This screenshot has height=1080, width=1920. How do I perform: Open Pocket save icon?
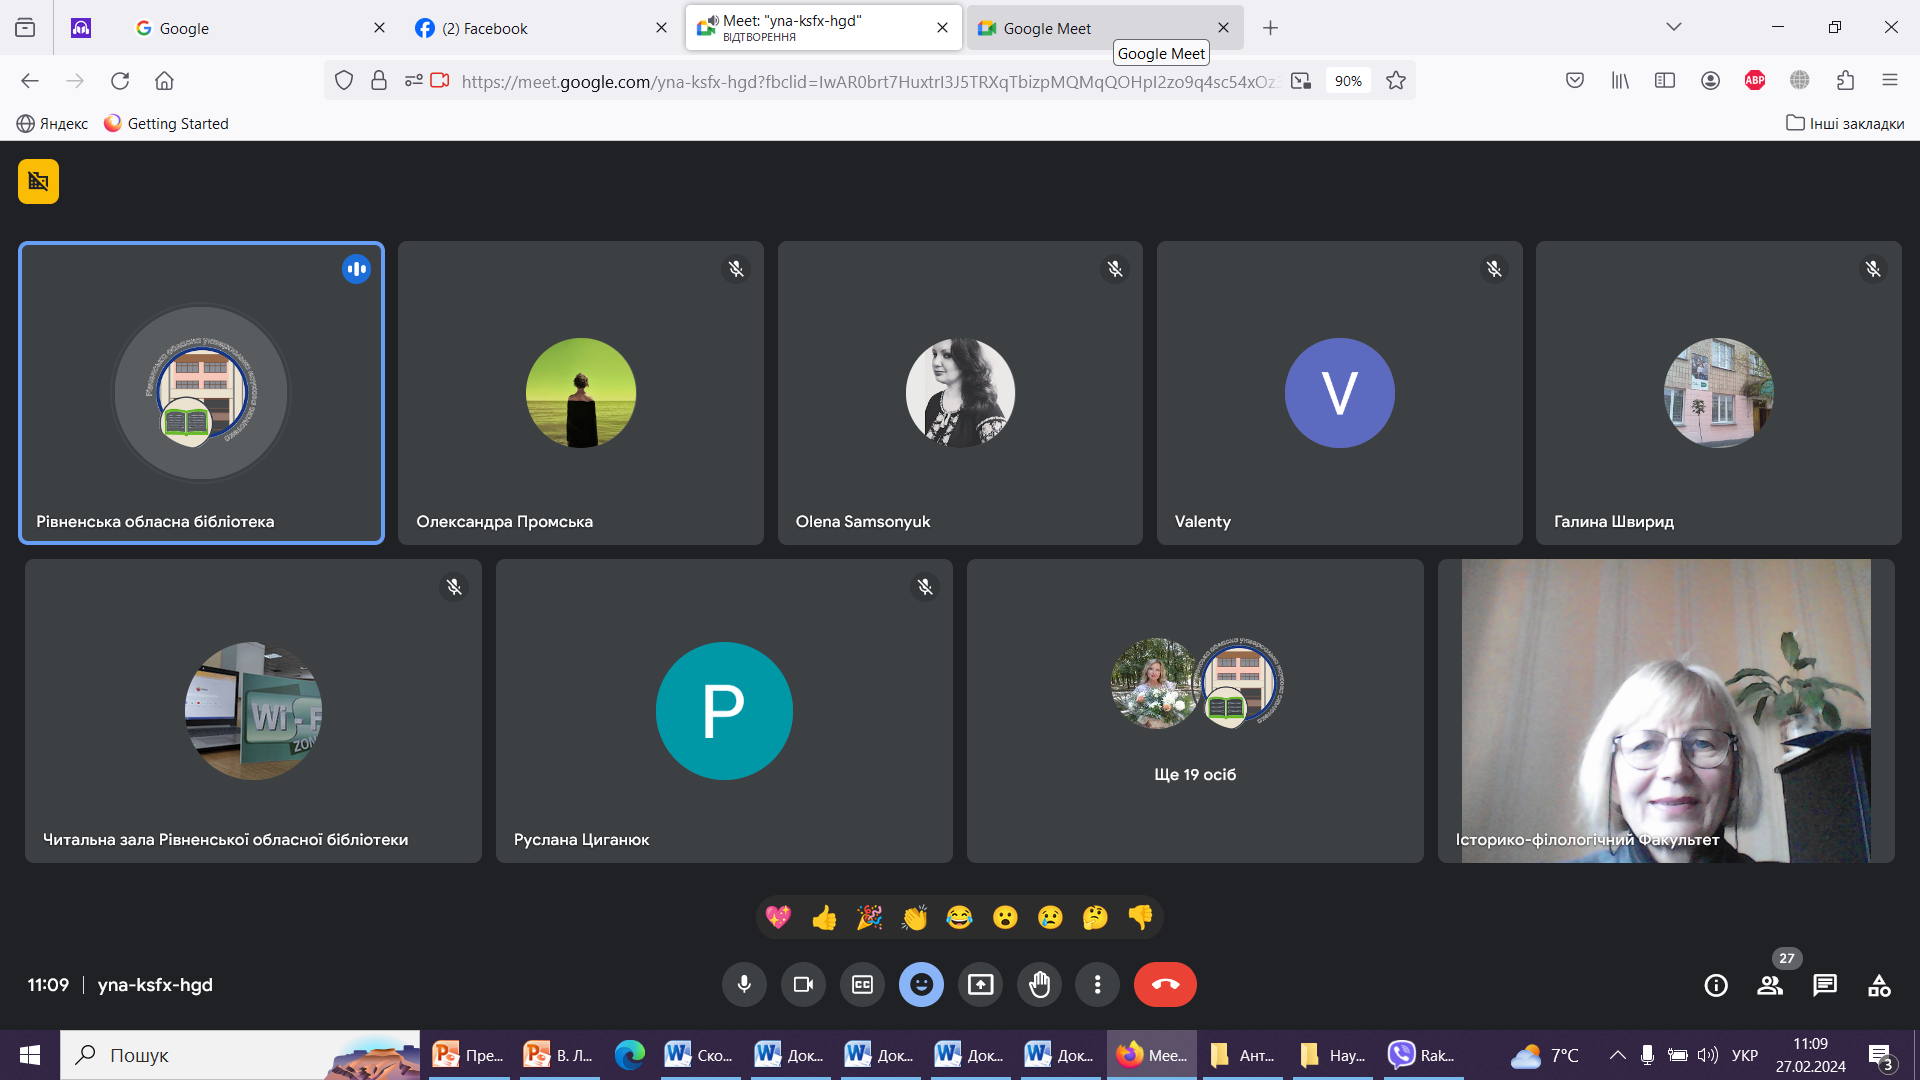click(x=1575, y=81)
